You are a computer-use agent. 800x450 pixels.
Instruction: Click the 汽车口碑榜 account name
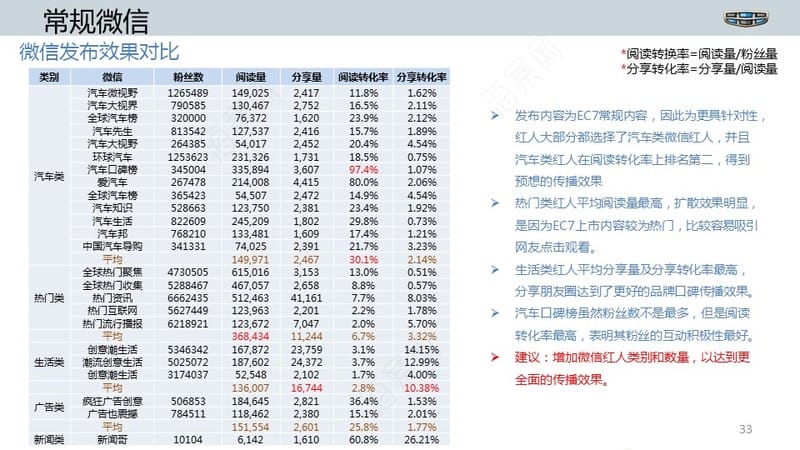click(x=112, y=170)
